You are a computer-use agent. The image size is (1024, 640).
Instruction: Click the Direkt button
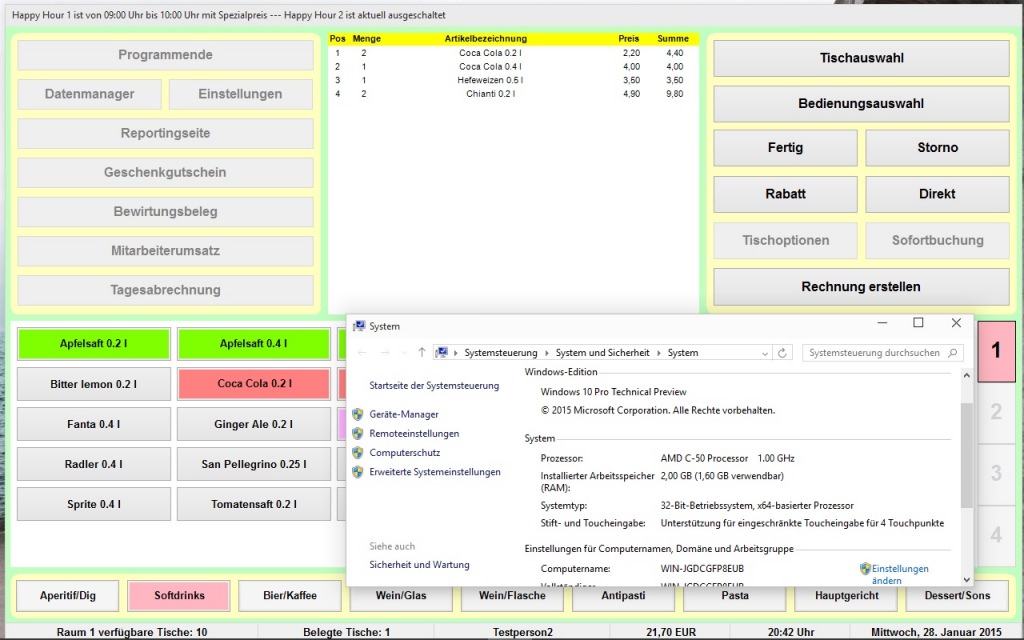tap(937, 194)
